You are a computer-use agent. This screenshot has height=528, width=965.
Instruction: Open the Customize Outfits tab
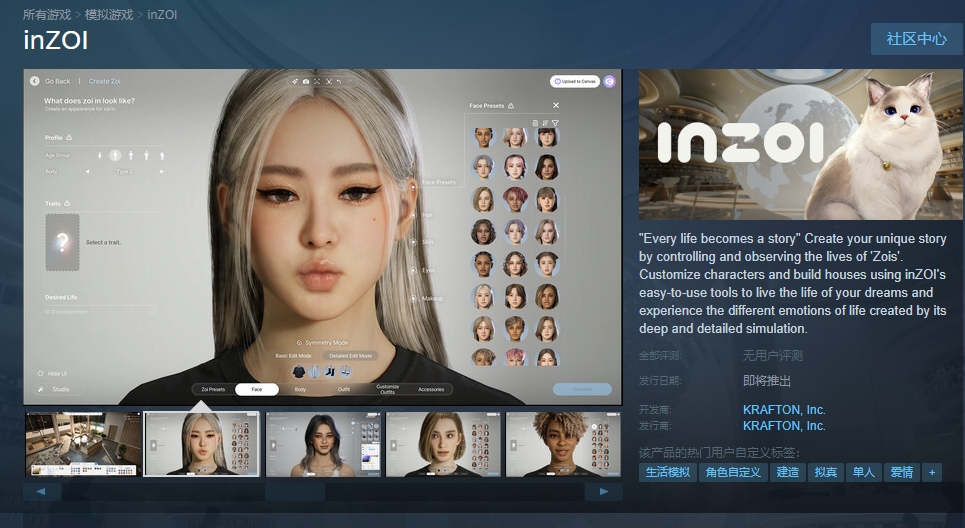(x=388, y=390)
